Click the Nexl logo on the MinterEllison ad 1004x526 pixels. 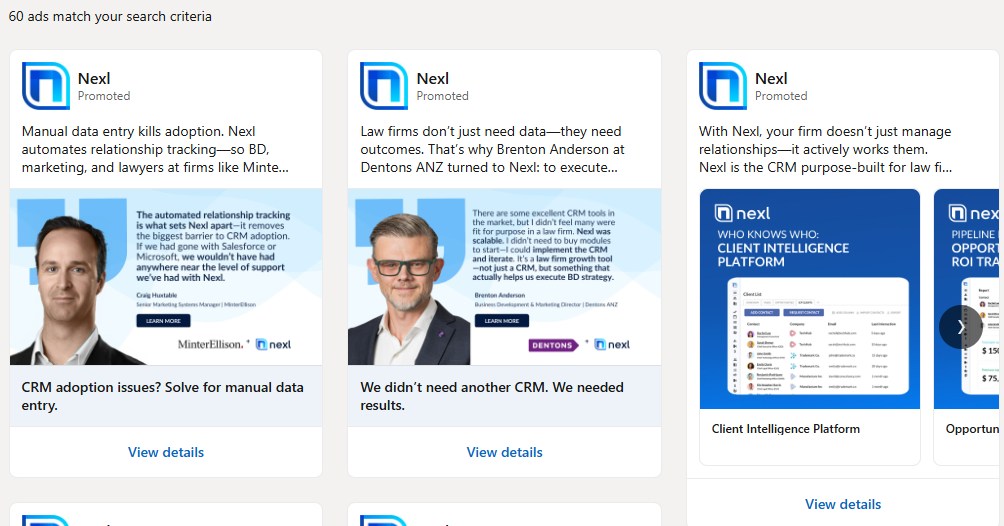(x=46, y=86)
